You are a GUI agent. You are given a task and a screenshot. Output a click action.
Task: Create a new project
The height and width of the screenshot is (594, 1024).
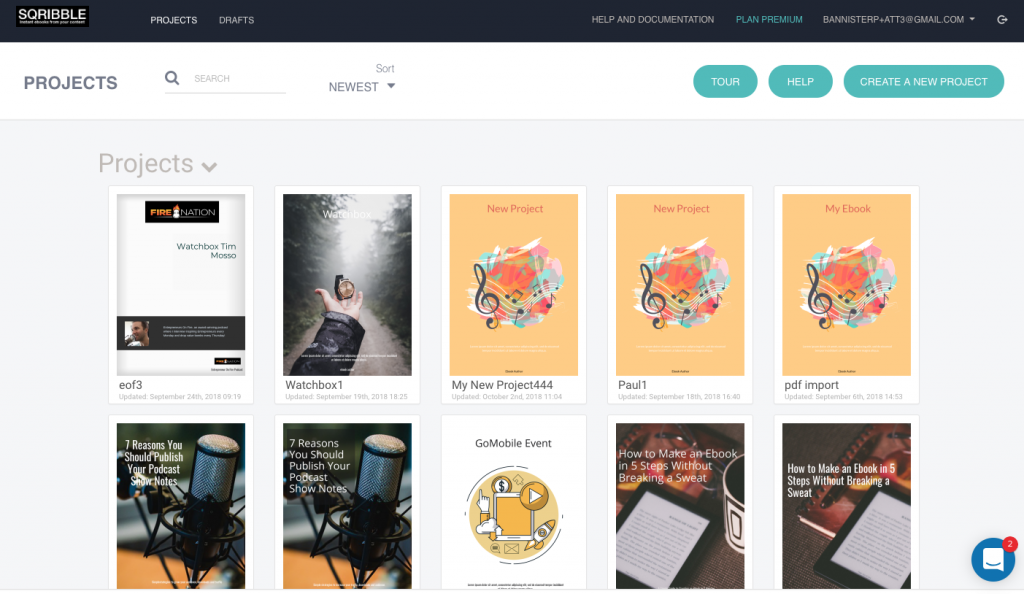[x=923, y=82]
